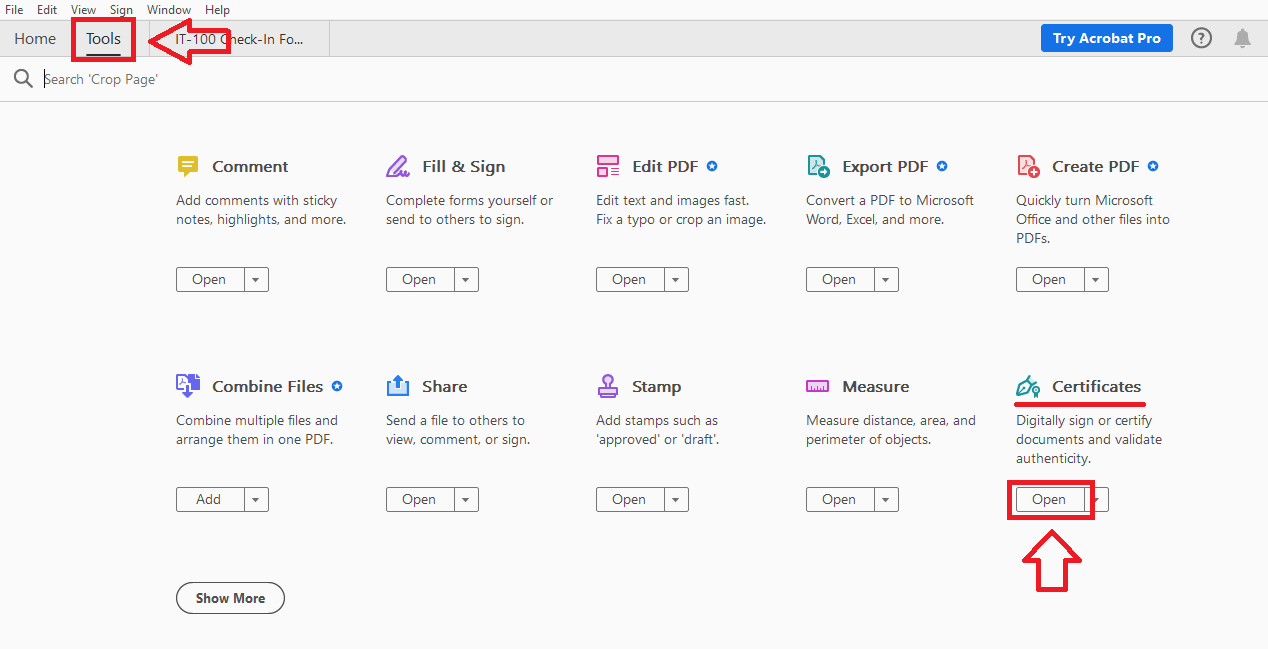Open the Export PDF icon
Screen dimensions: 1268x649
click(x=818, y=165)
